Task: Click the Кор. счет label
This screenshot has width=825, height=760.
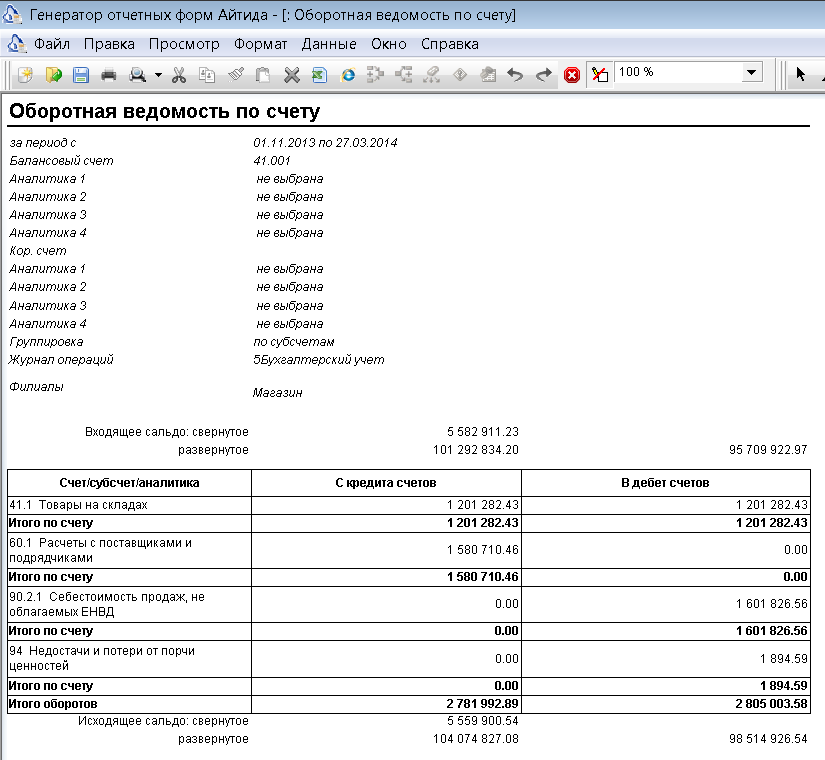Action: pos(38,251)
